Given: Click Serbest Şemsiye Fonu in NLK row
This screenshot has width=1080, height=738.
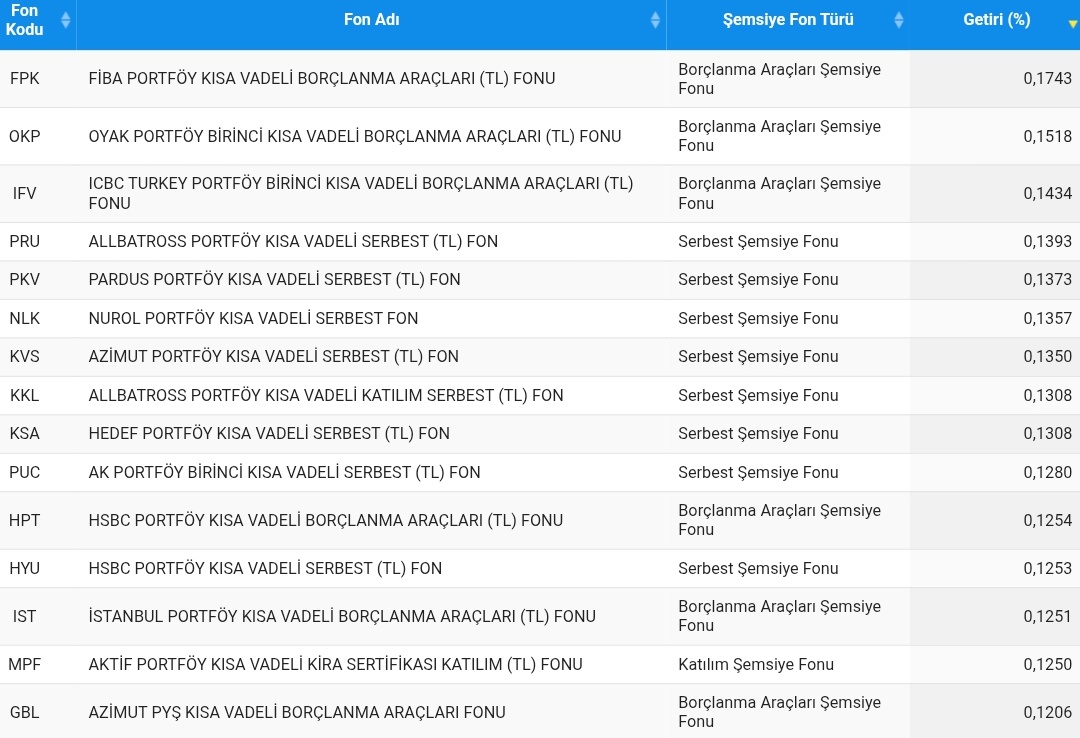Looking at the screenshot, I should (x=758, y=318).
